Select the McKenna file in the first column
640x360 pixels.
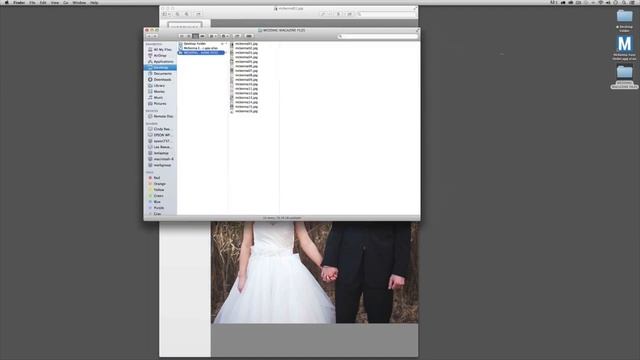[x=202, y=48]
